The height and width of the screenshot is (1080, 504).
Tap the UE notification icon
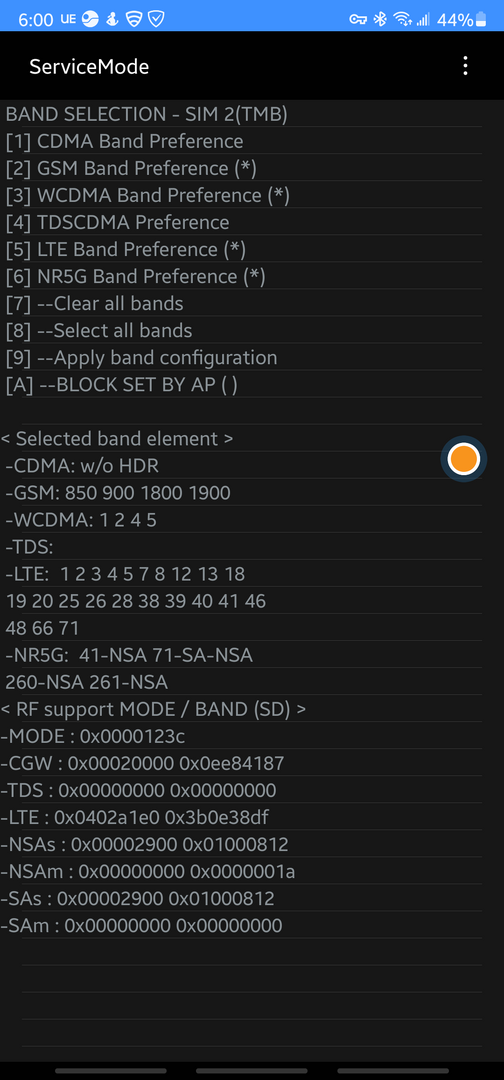67,19
